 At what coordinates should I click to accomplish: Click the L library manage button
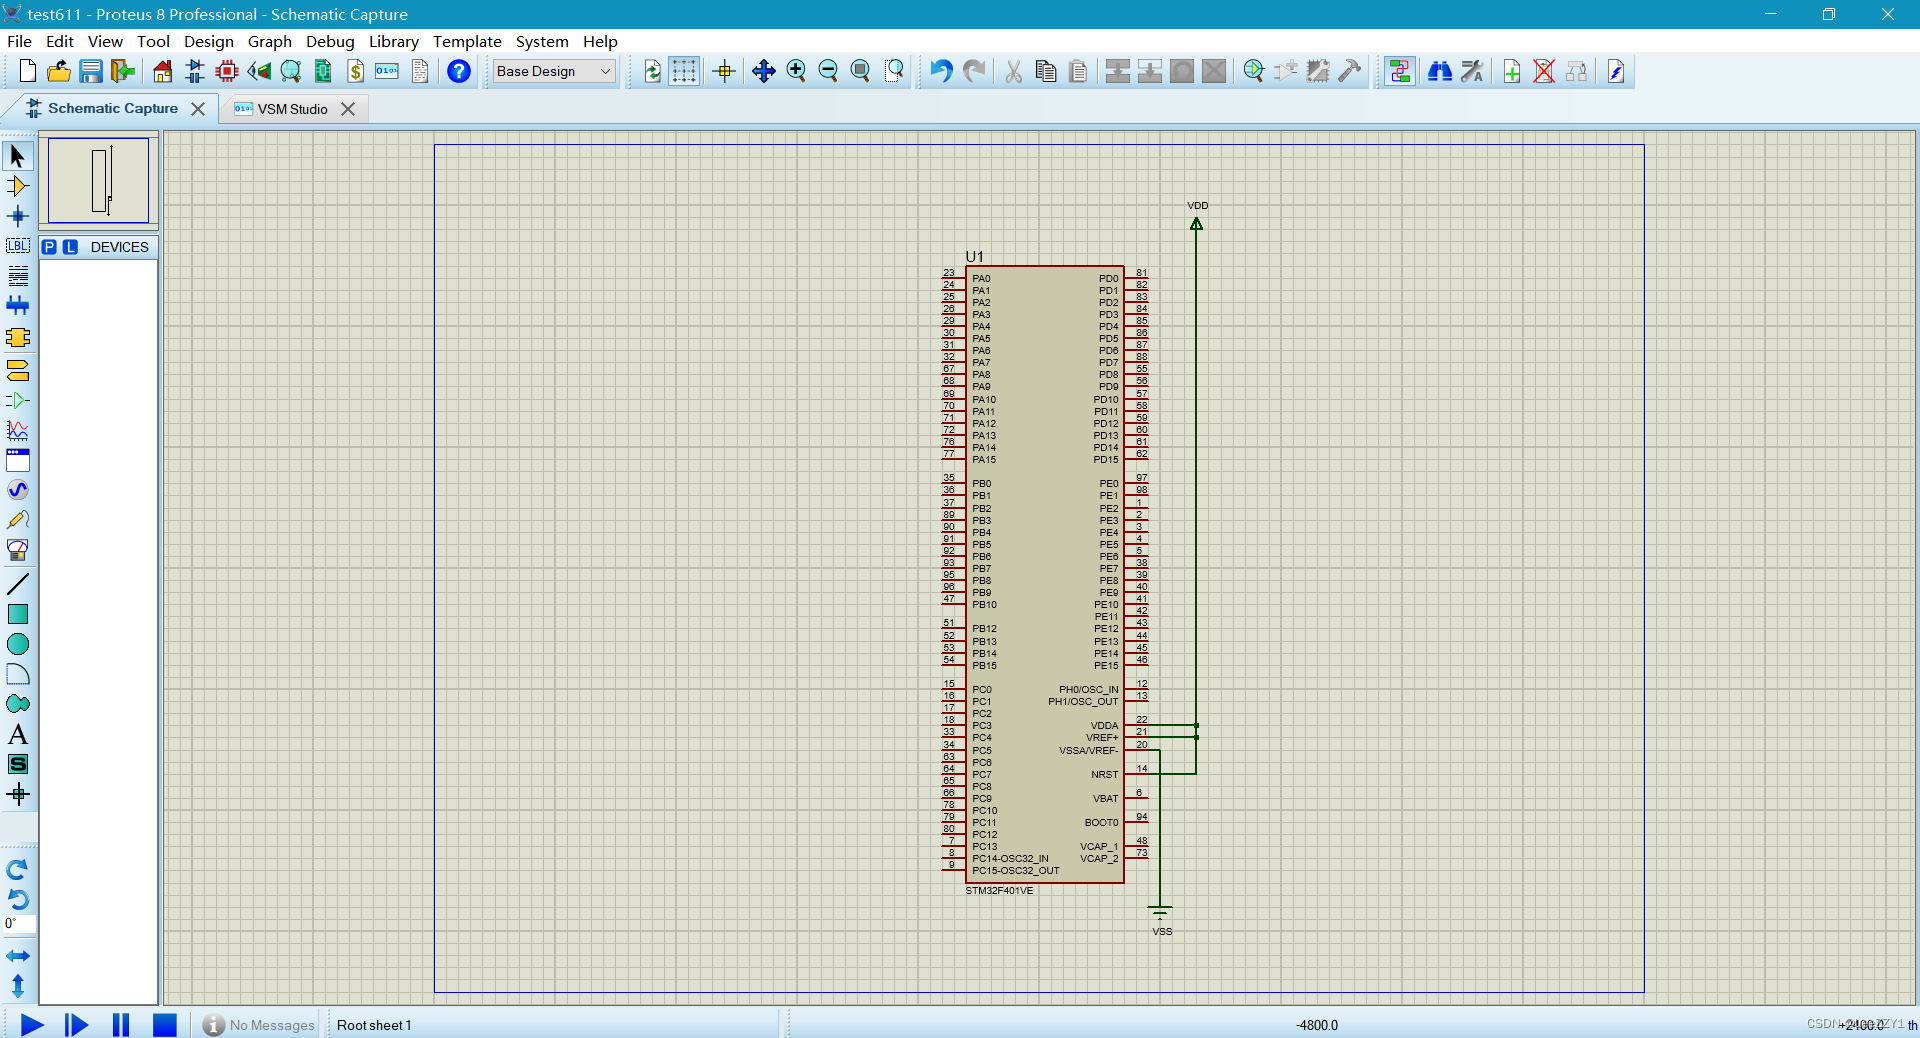(70, 247)
